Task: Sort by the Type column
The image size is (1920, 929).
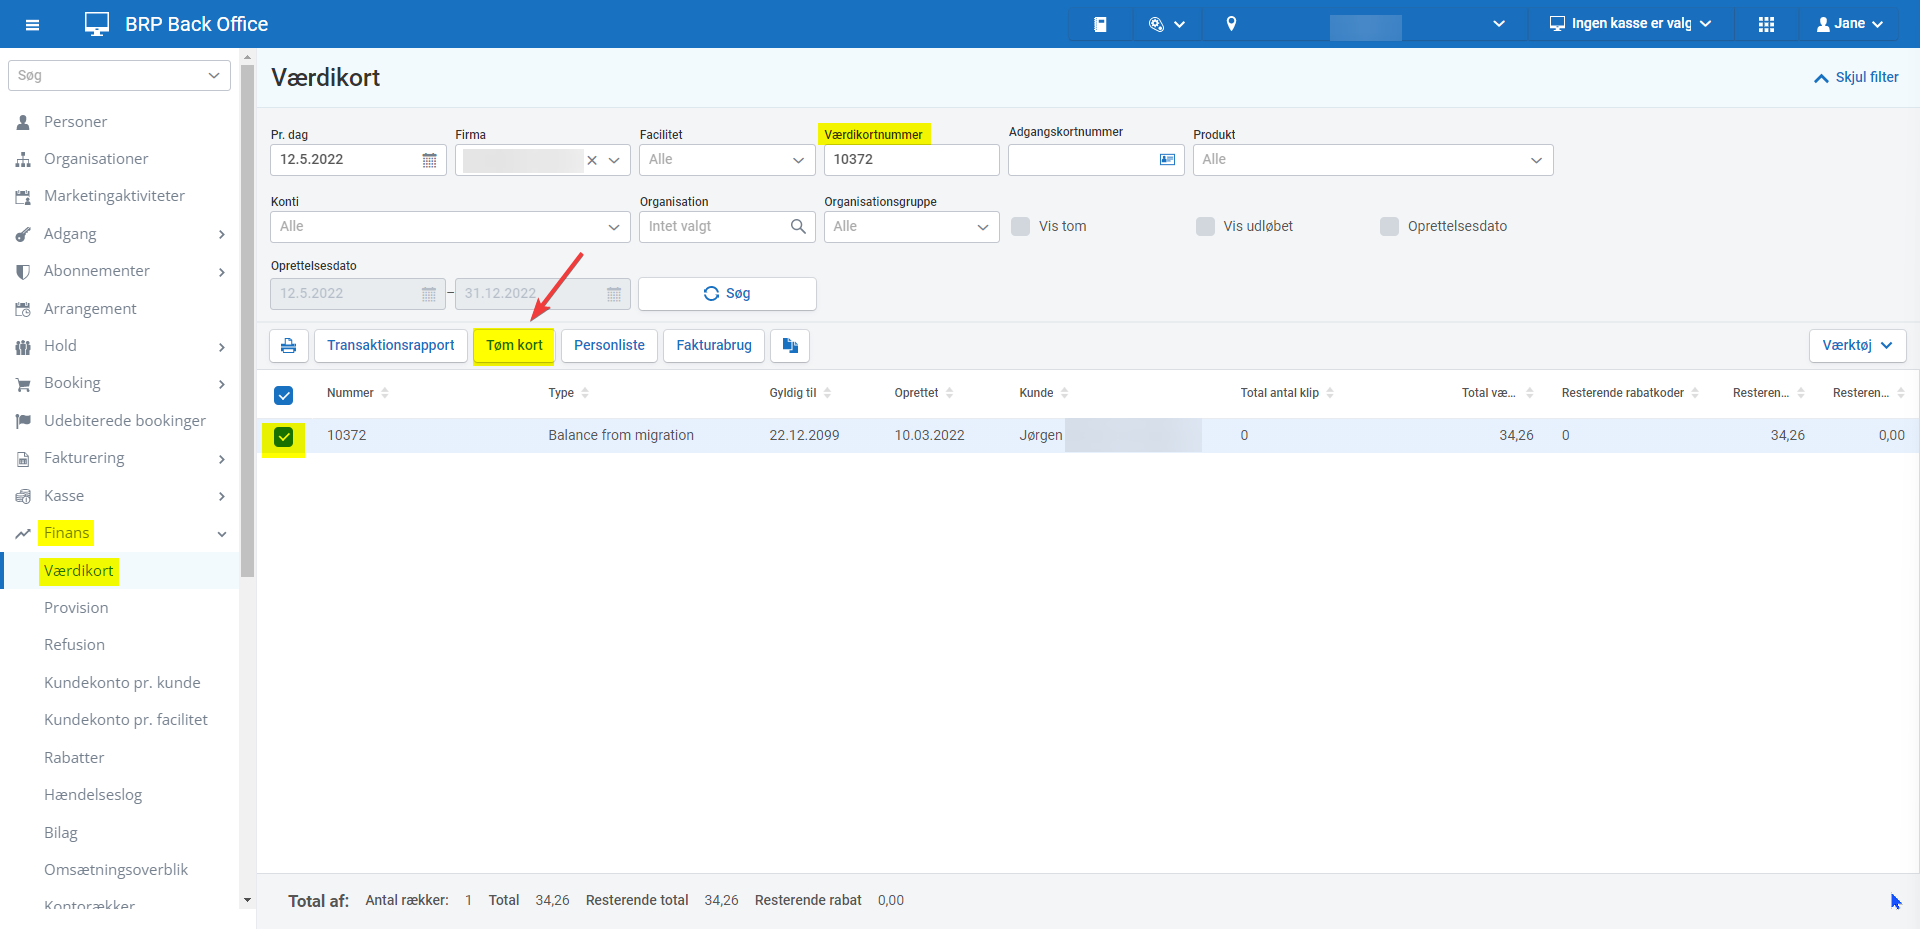Action: pos(568,393)
